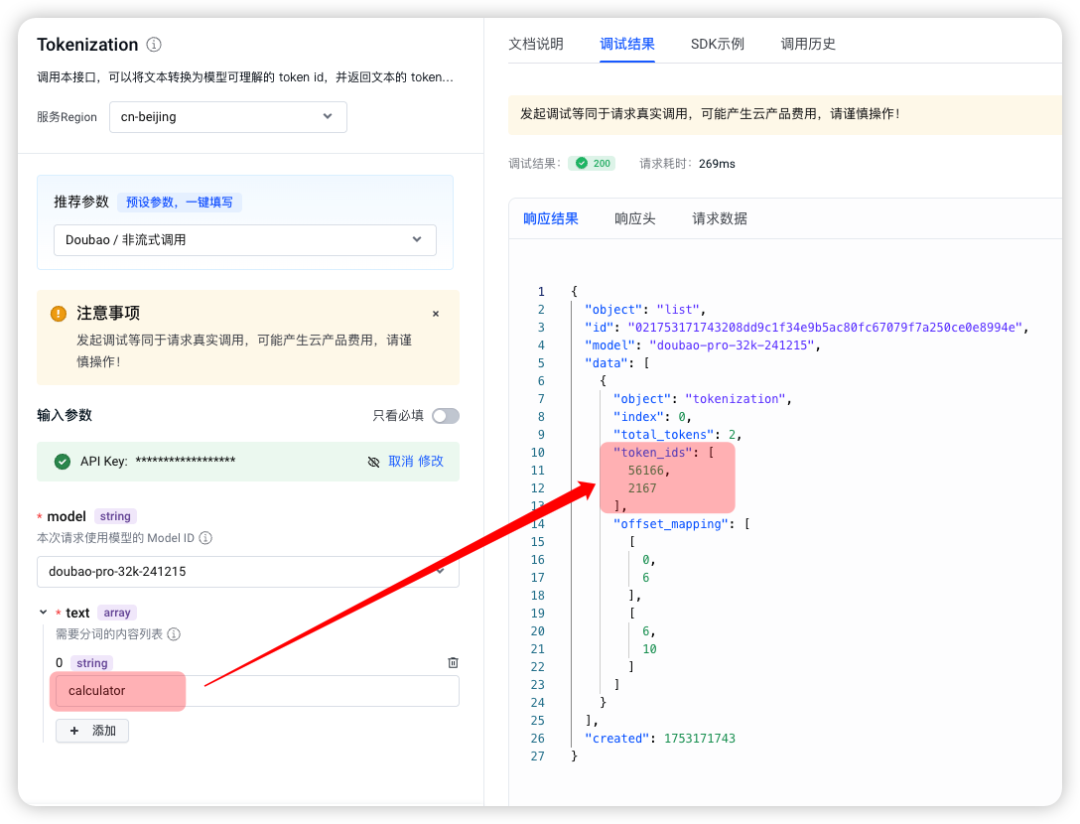Screen dimensions: 1080x824
Task: Click the info icon beside Model ID description
Action: (205, 538)
